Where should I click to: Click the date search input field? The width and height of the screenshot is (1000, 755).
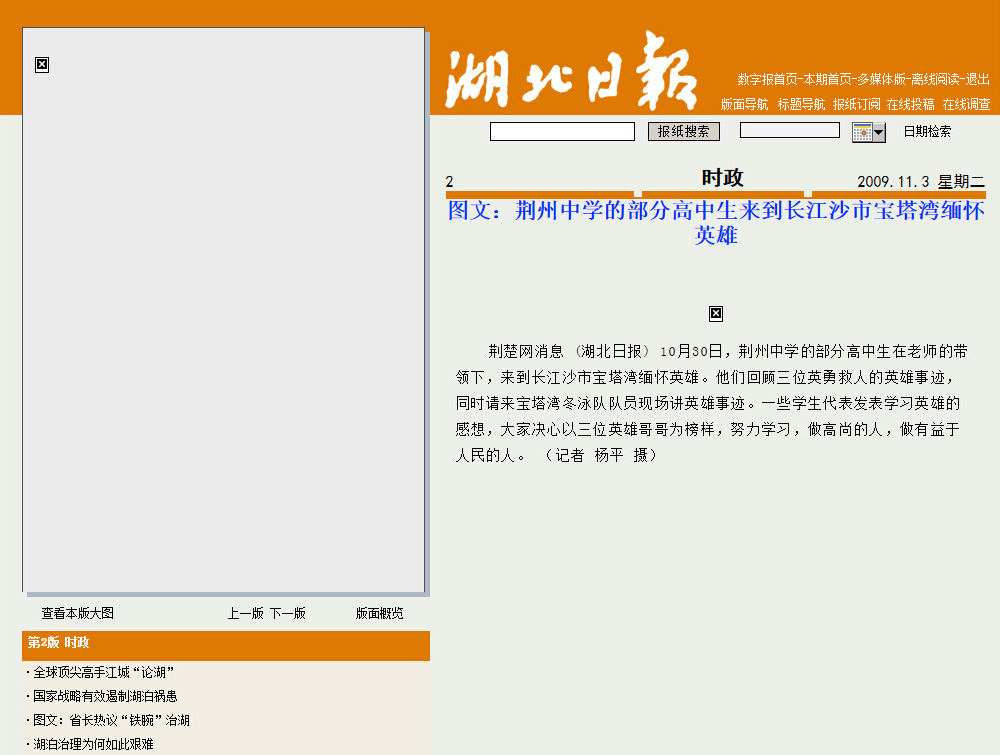pyautogui.click(x=789, y=130)
